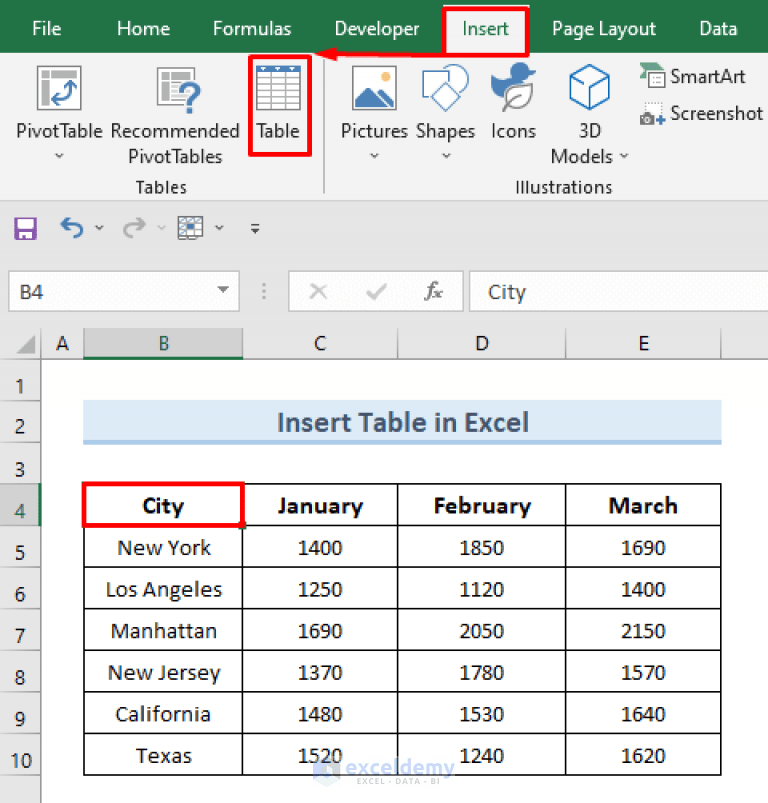Click inside the formula bar
The image size is (768, 803).
[x=600, y=291]
